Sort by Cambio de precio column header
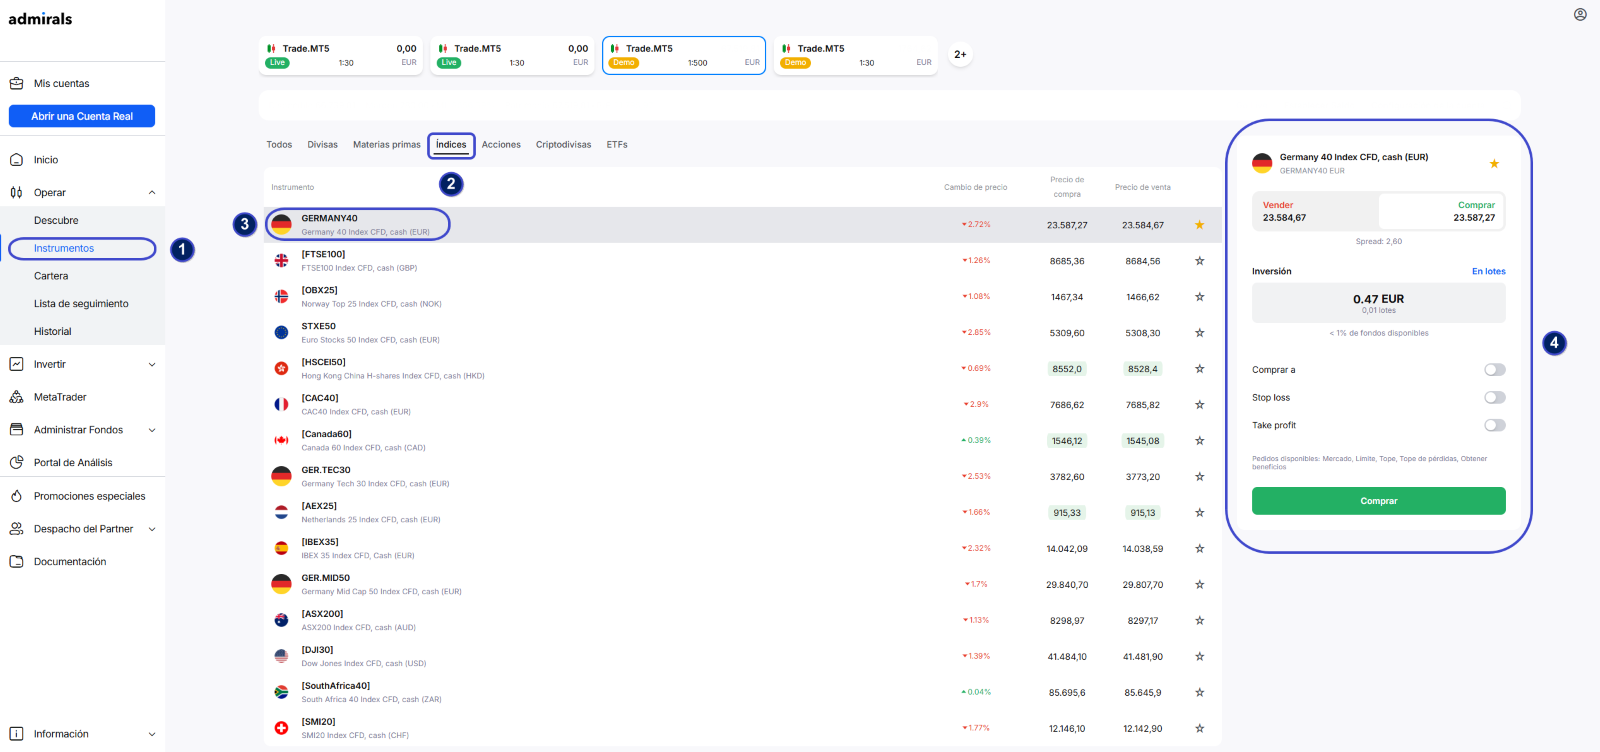Viewport: 1600px width, 752px height. (975, 187)
